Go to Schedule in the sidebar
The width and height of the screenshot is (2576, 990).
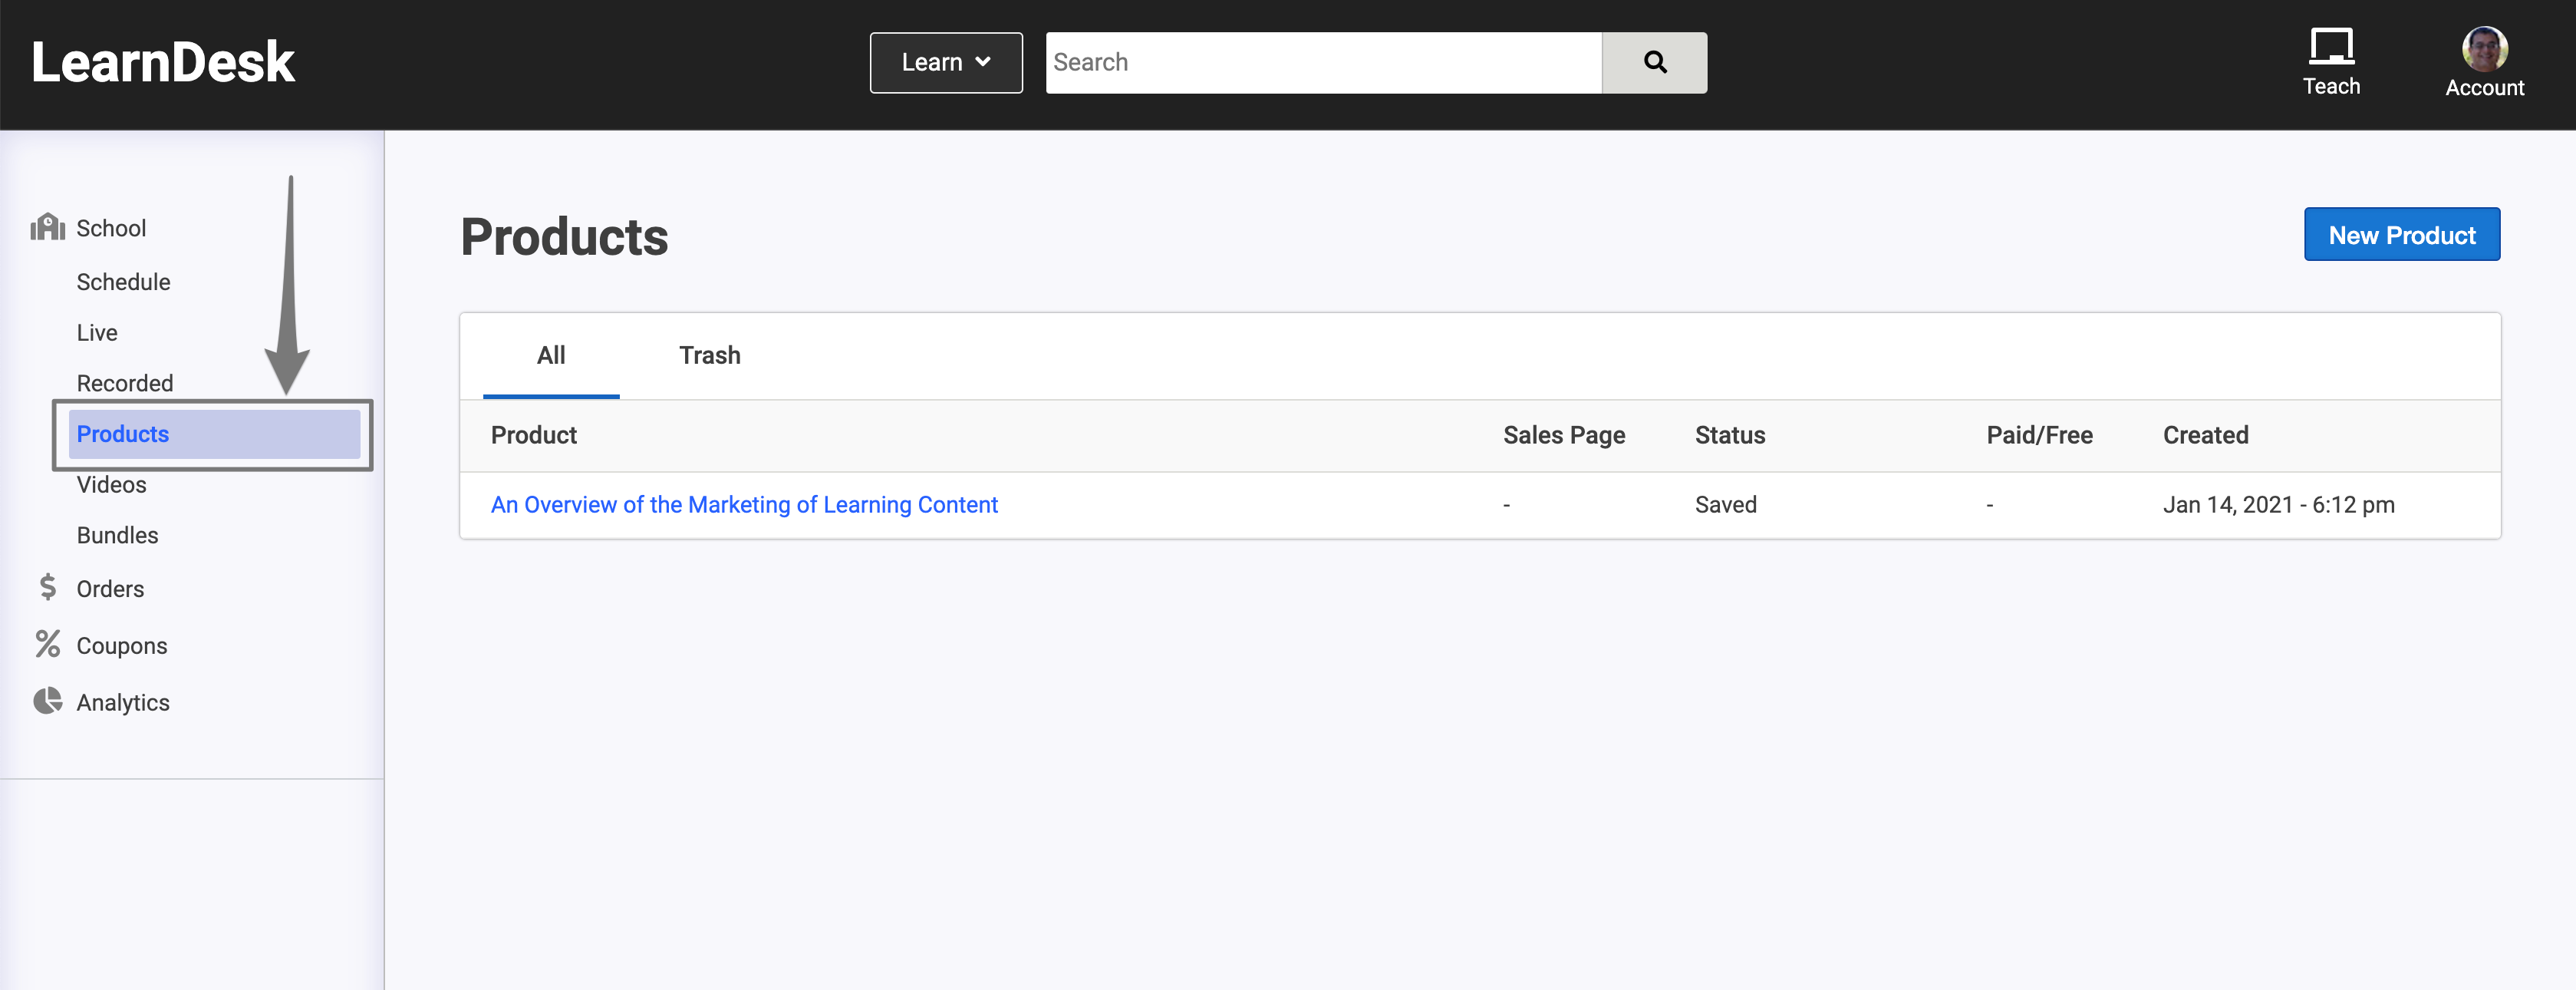(123, 282)
